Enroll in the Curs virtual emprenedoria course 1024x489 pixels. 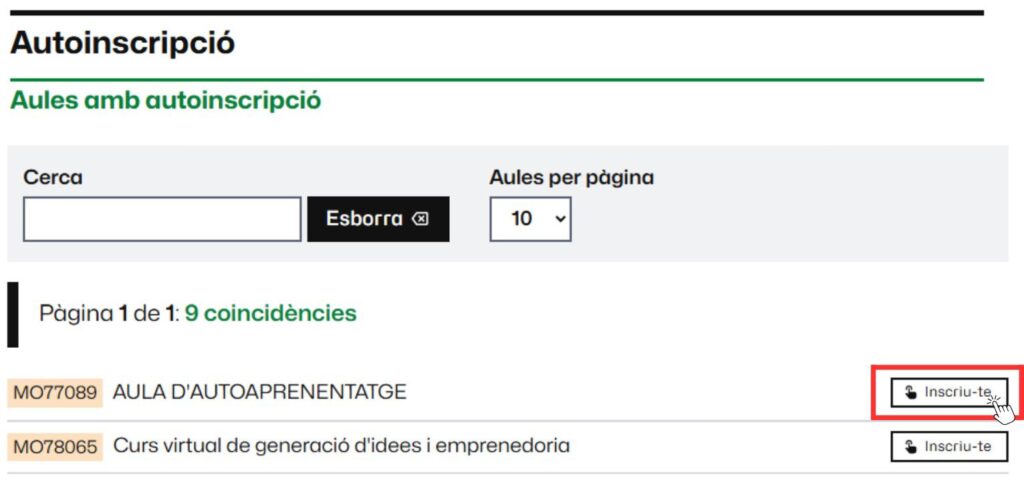tap(948, 446)
